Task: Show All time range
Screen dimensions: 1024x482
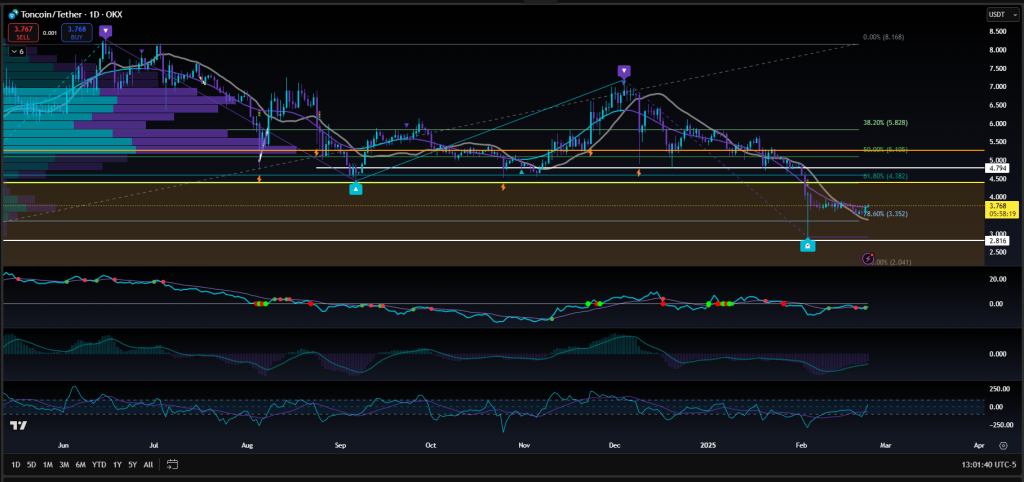Action: coord(148,465)
